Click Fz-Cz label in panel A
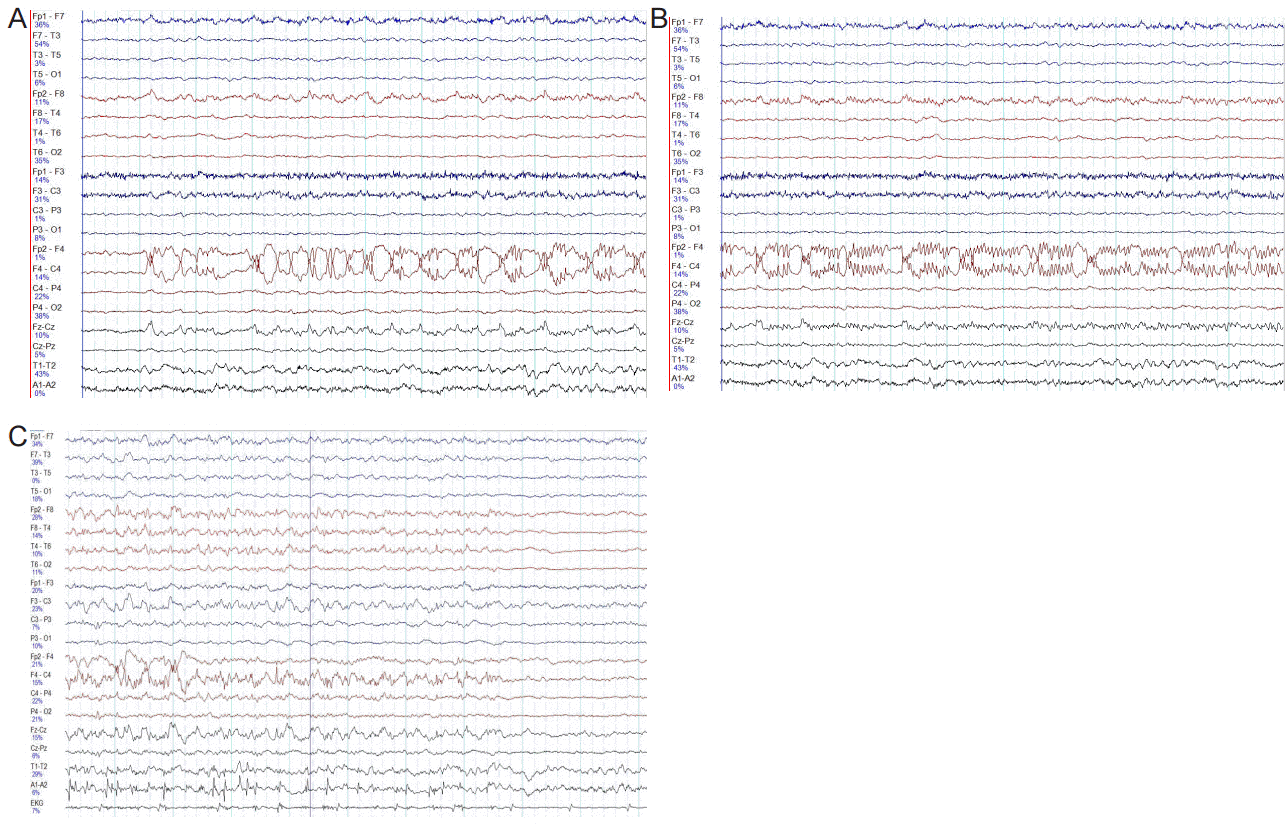The height and width of the screenshot is (826, 1288). (x=43, y=327)
